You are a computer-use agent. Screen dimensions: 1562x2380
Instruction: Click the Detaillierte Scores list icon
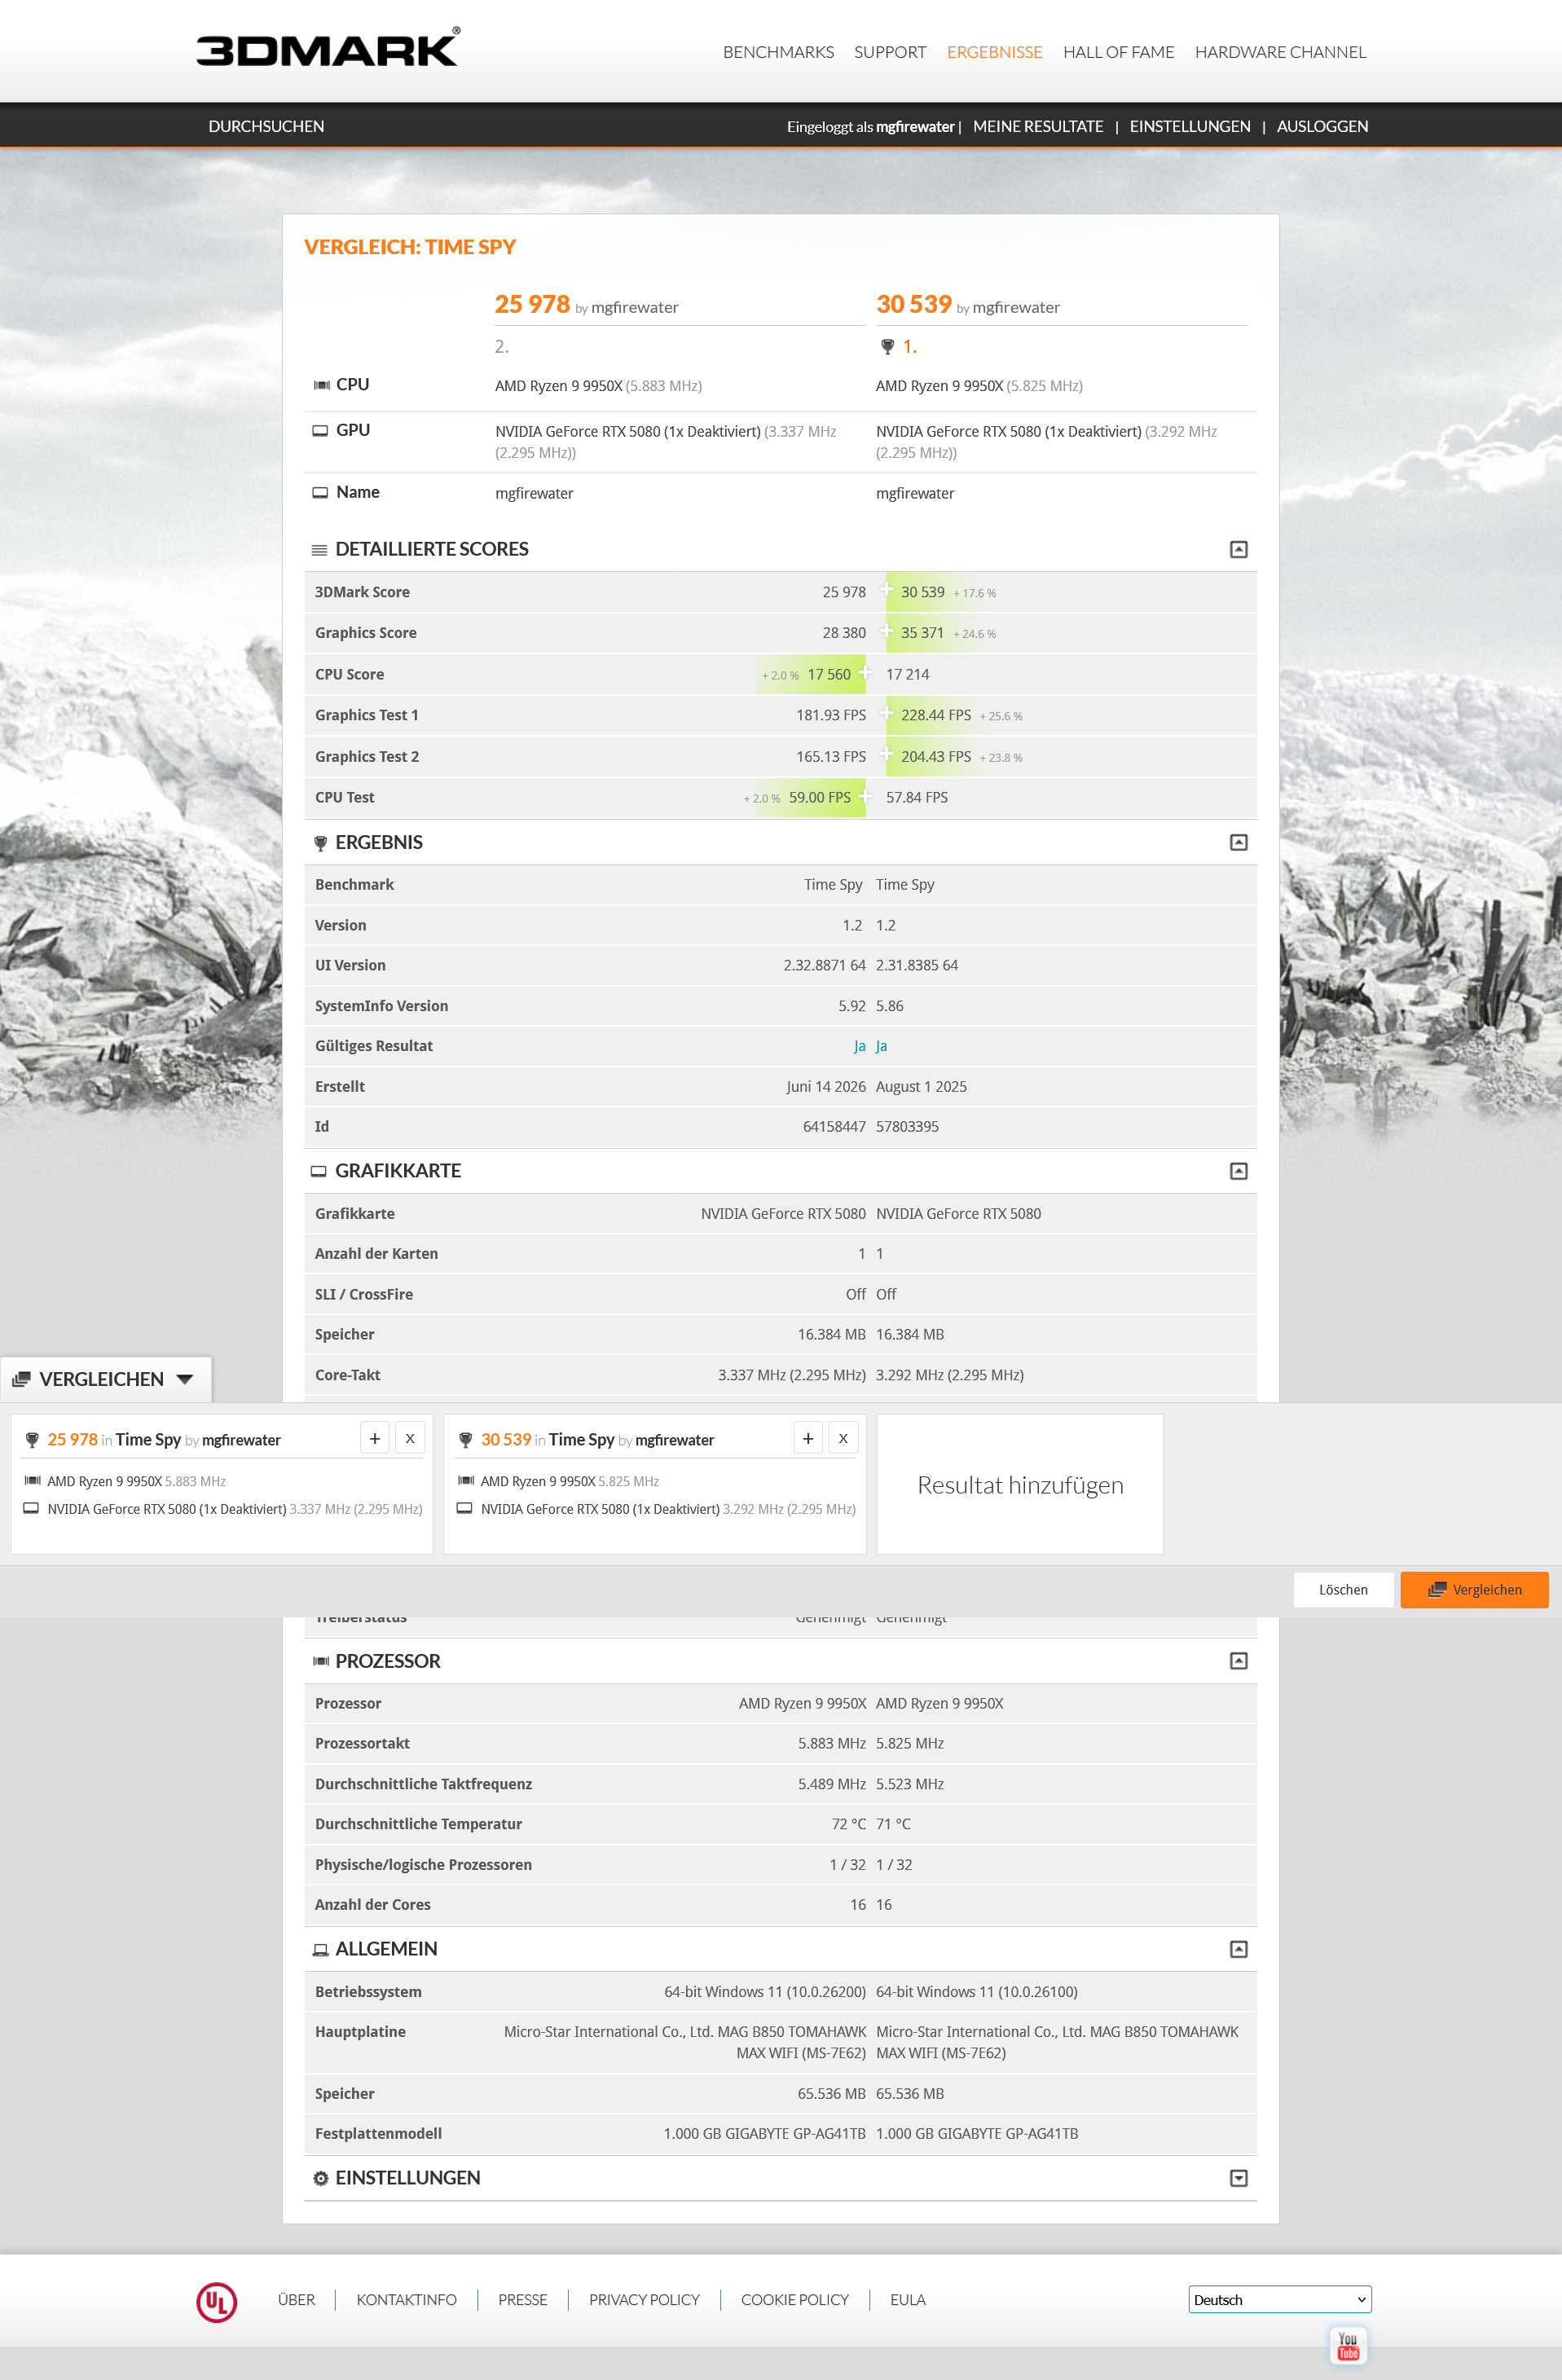tap(319, 550)
